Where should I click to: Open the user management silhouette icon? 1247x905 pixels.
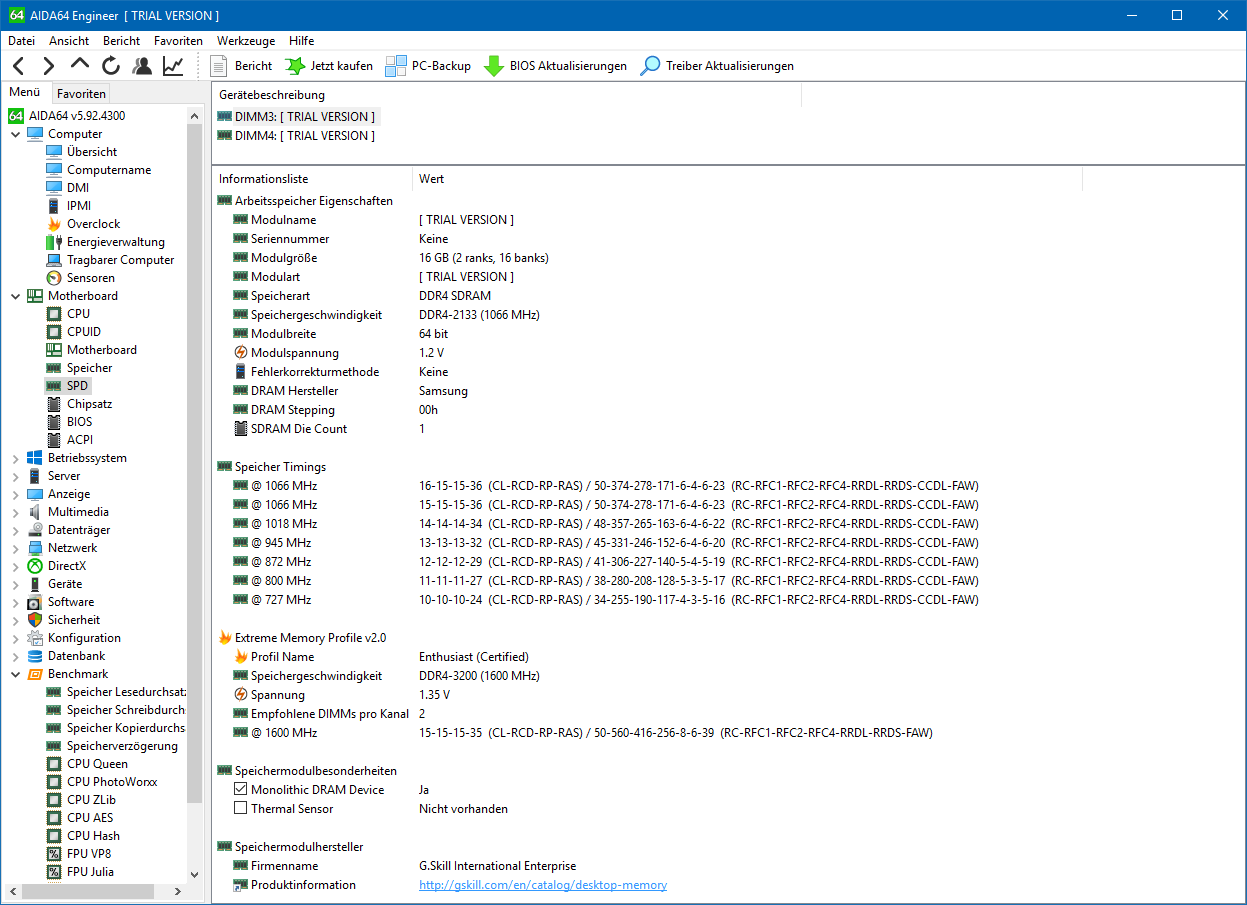142,66
